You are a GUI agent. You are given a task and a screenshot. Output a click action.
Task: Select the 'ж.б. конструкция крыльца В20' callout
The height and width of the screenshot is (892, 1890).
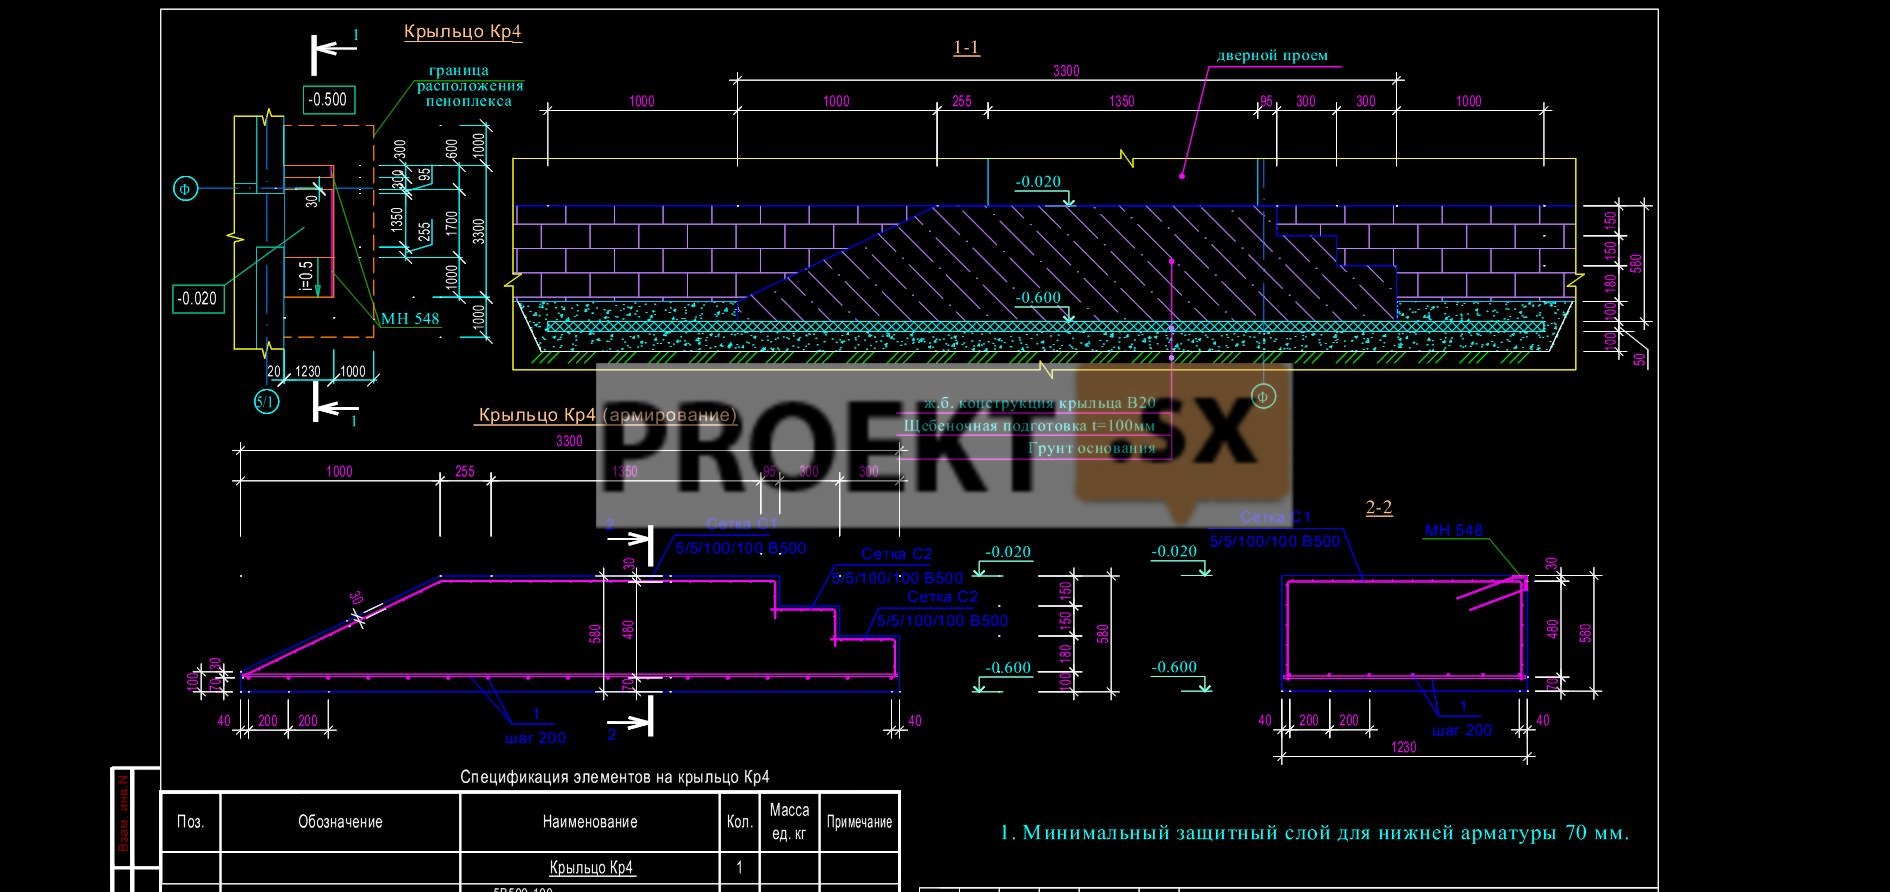point(1039,403)
